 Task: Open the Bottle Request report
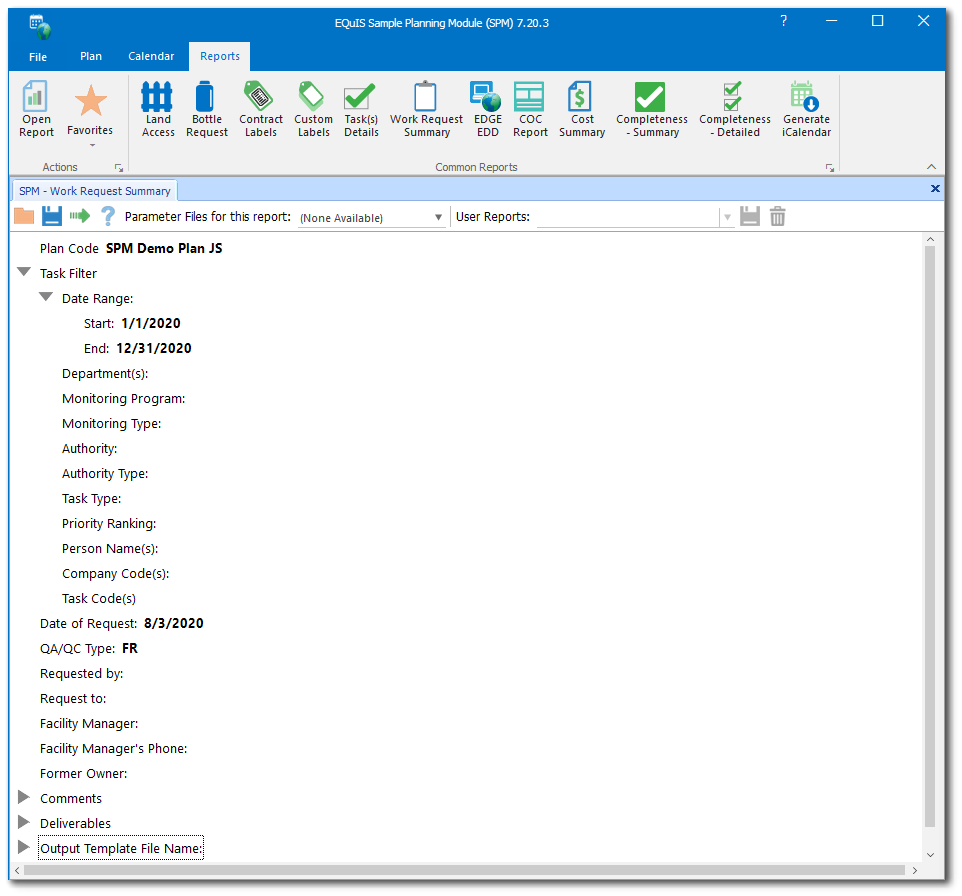pos(207,108)
